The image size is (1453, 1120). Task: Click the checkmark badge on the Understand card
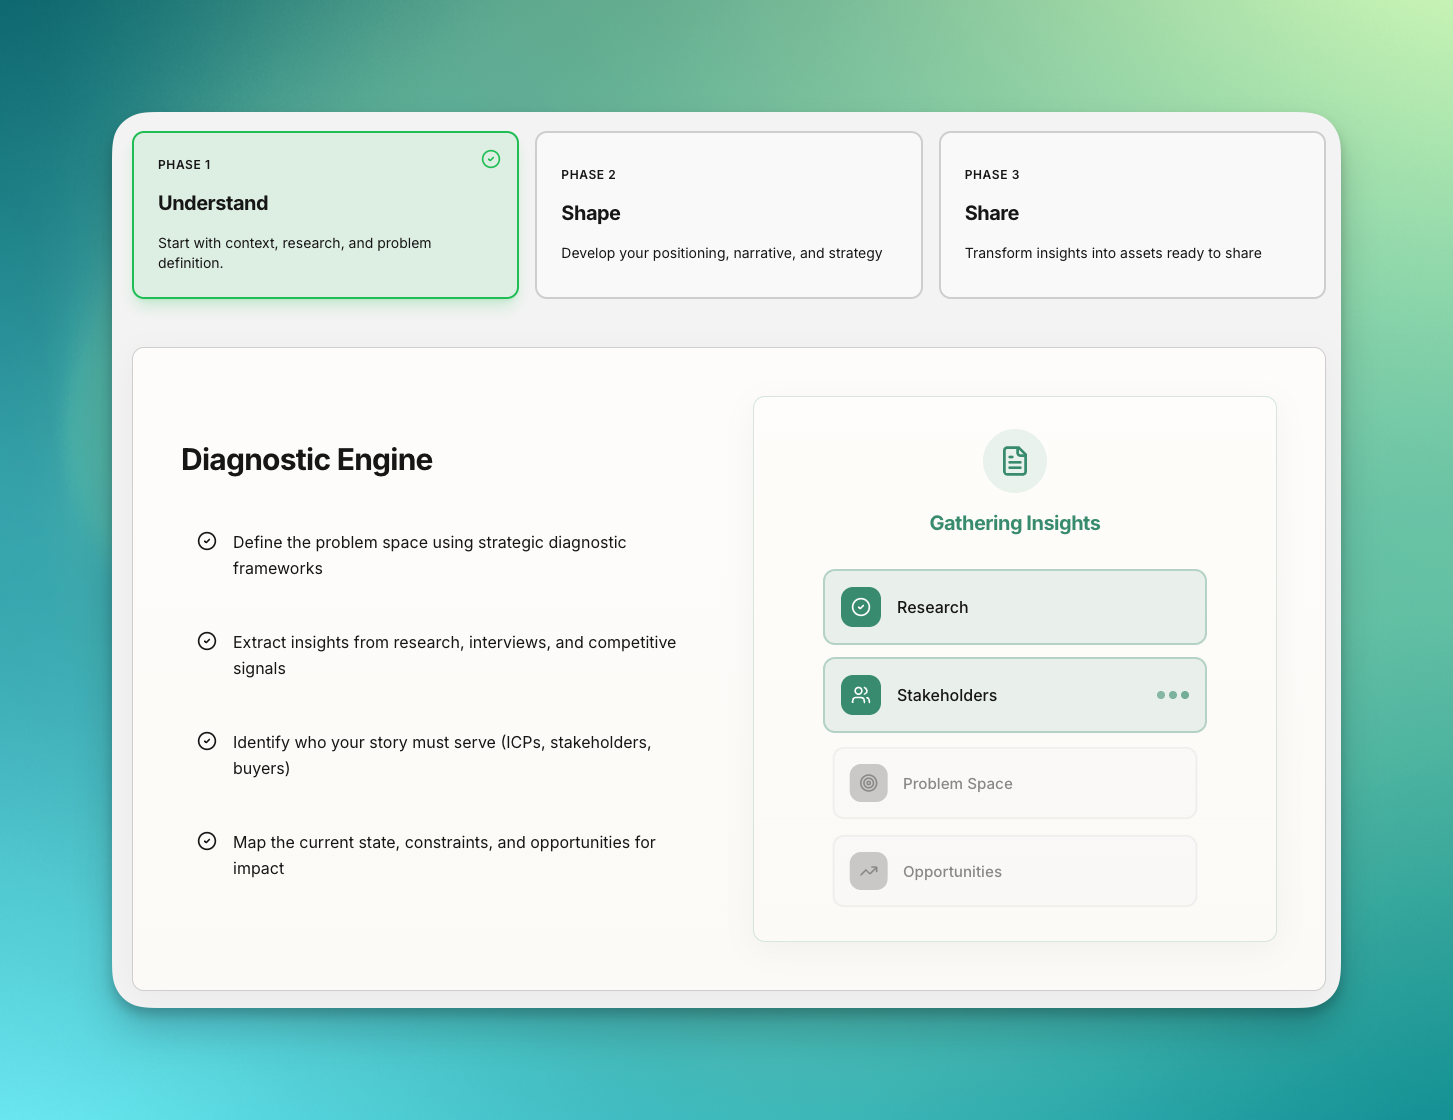pyautogui.click(x=491, y=159)
